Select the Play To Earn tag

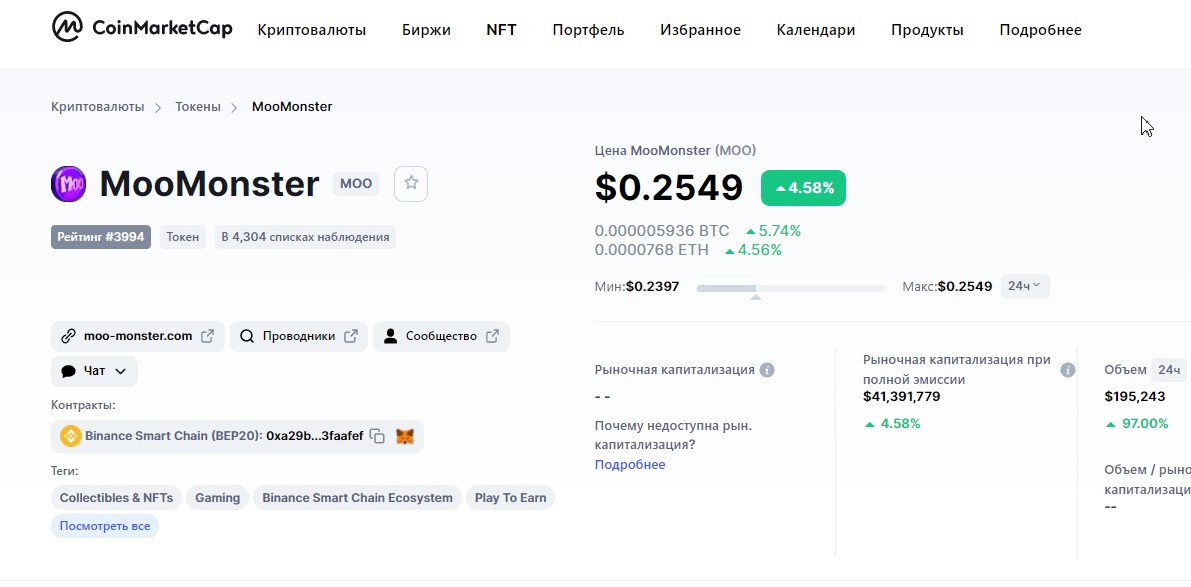(x=510, y=498)
